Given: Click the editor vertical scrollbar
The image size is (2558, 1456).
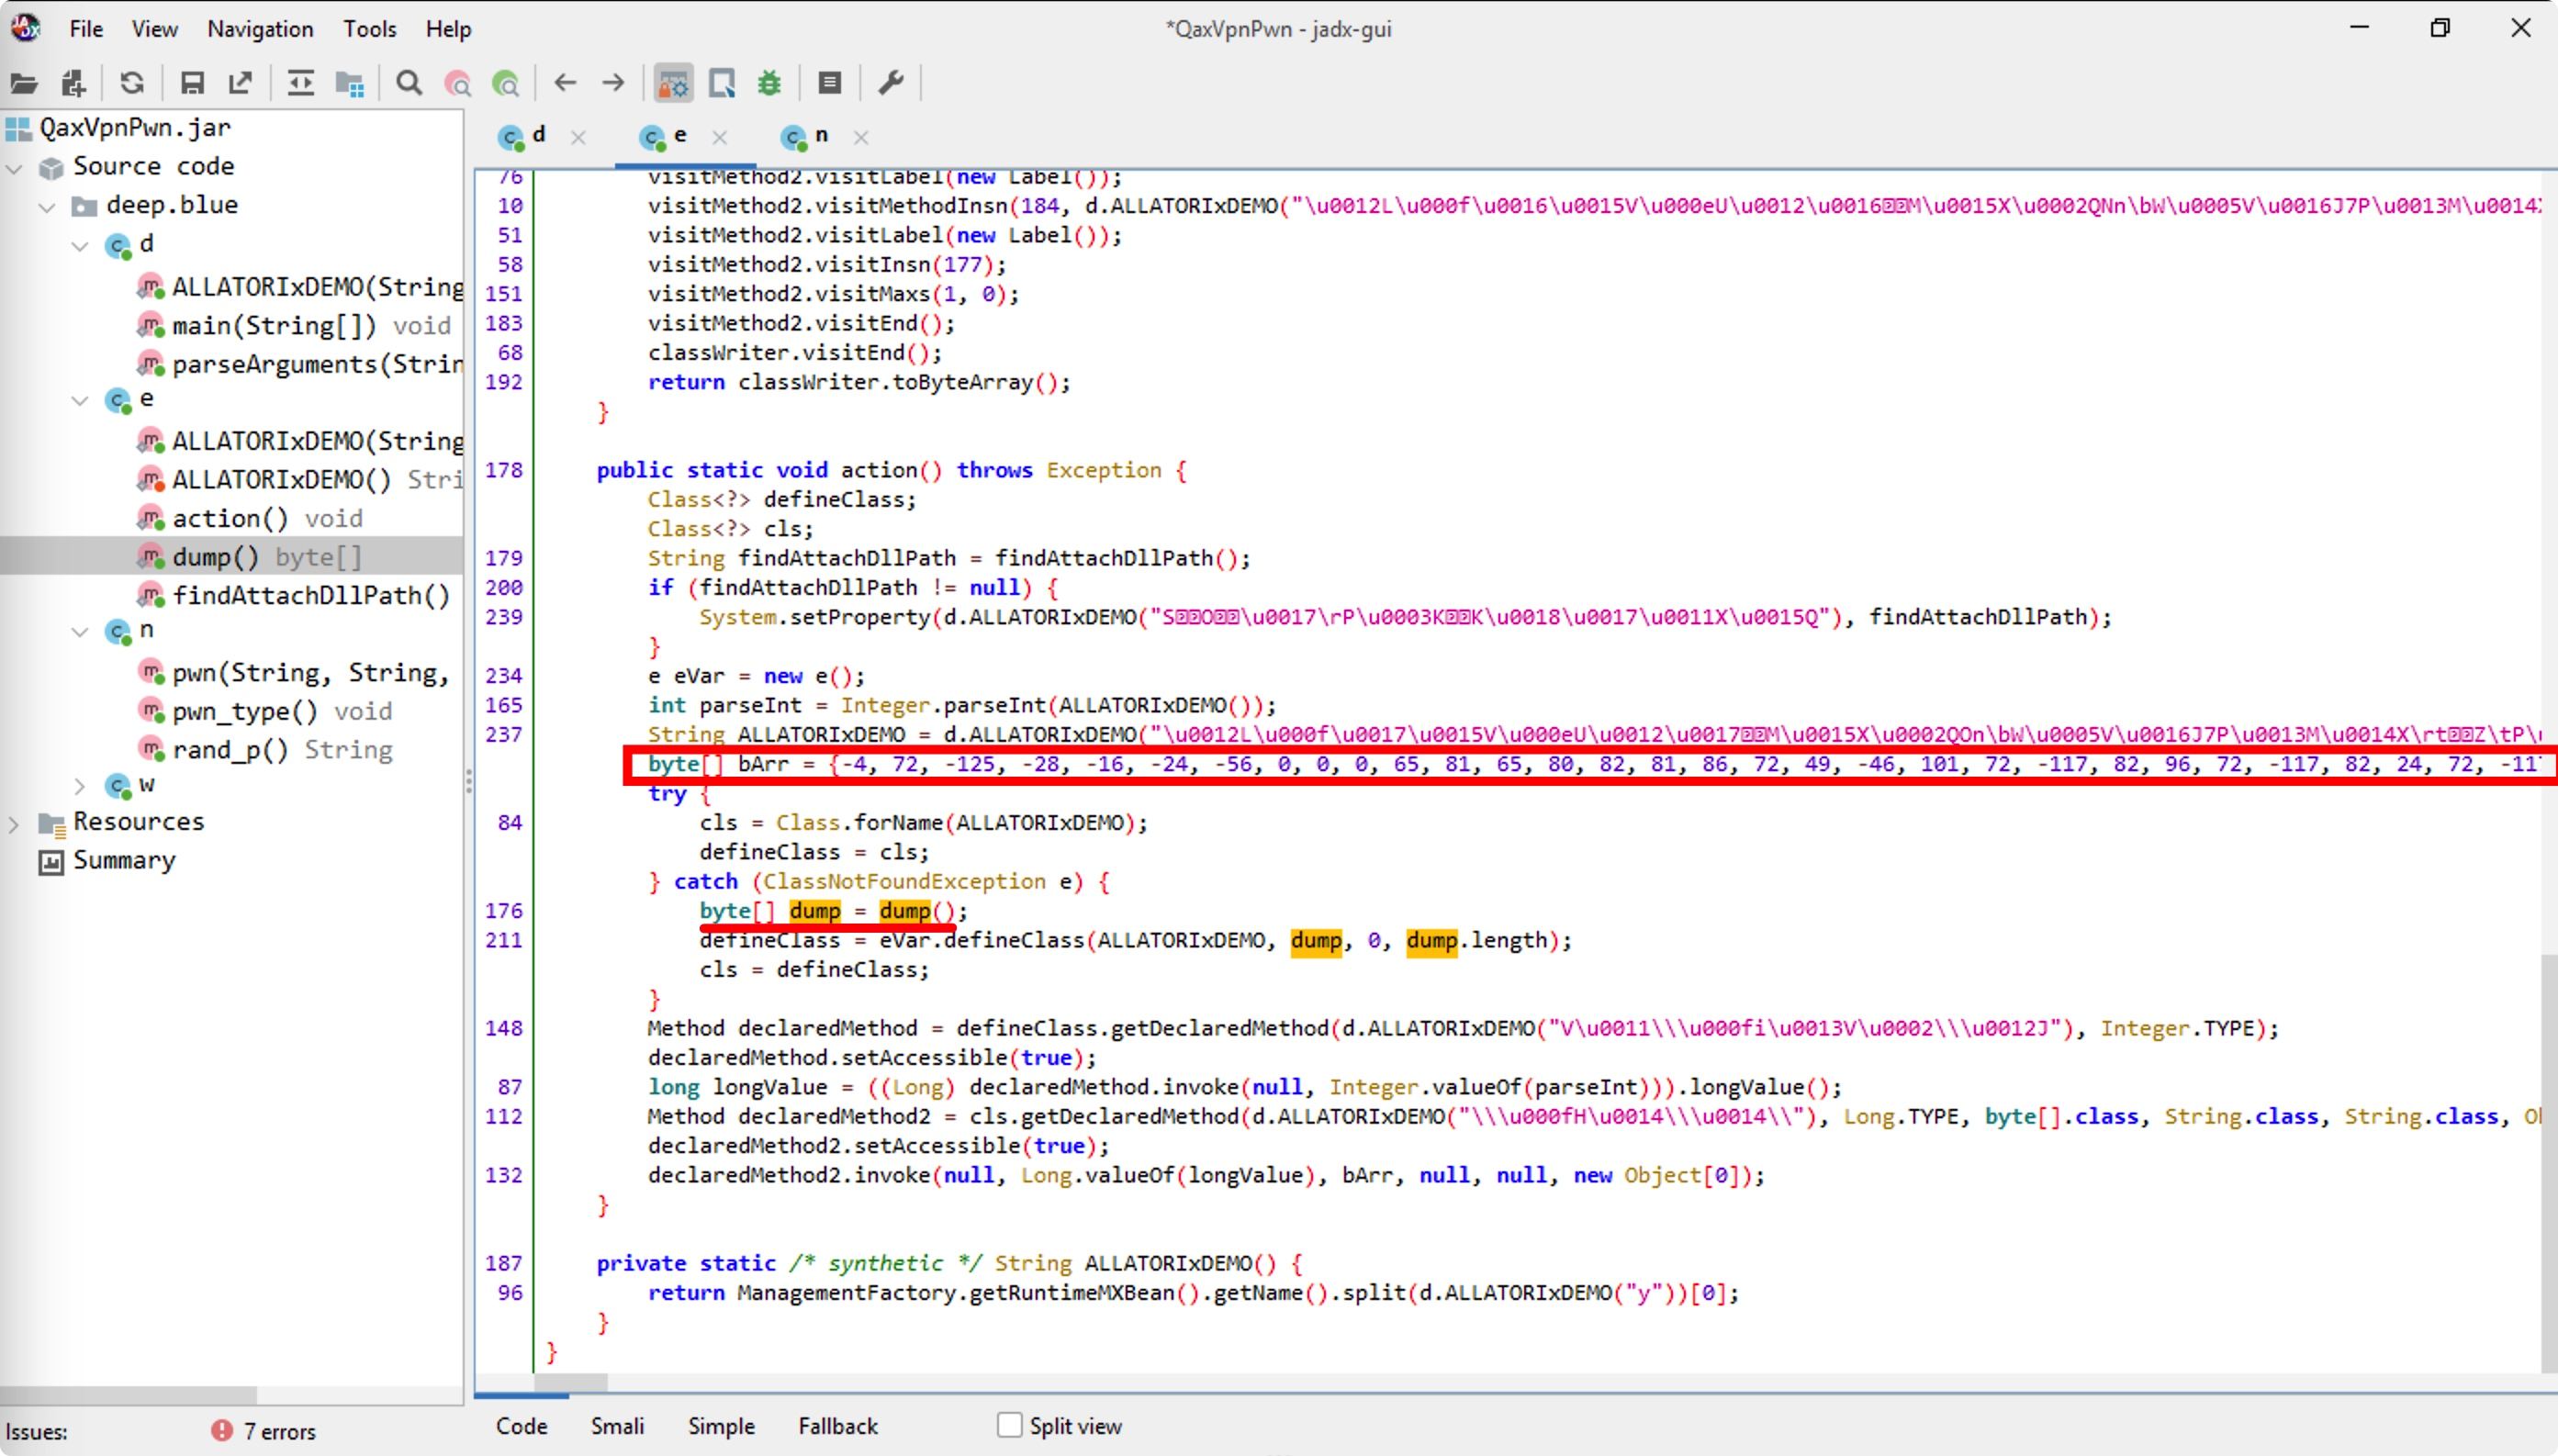Looking at the screenshot, I should coord(2549,1163).
